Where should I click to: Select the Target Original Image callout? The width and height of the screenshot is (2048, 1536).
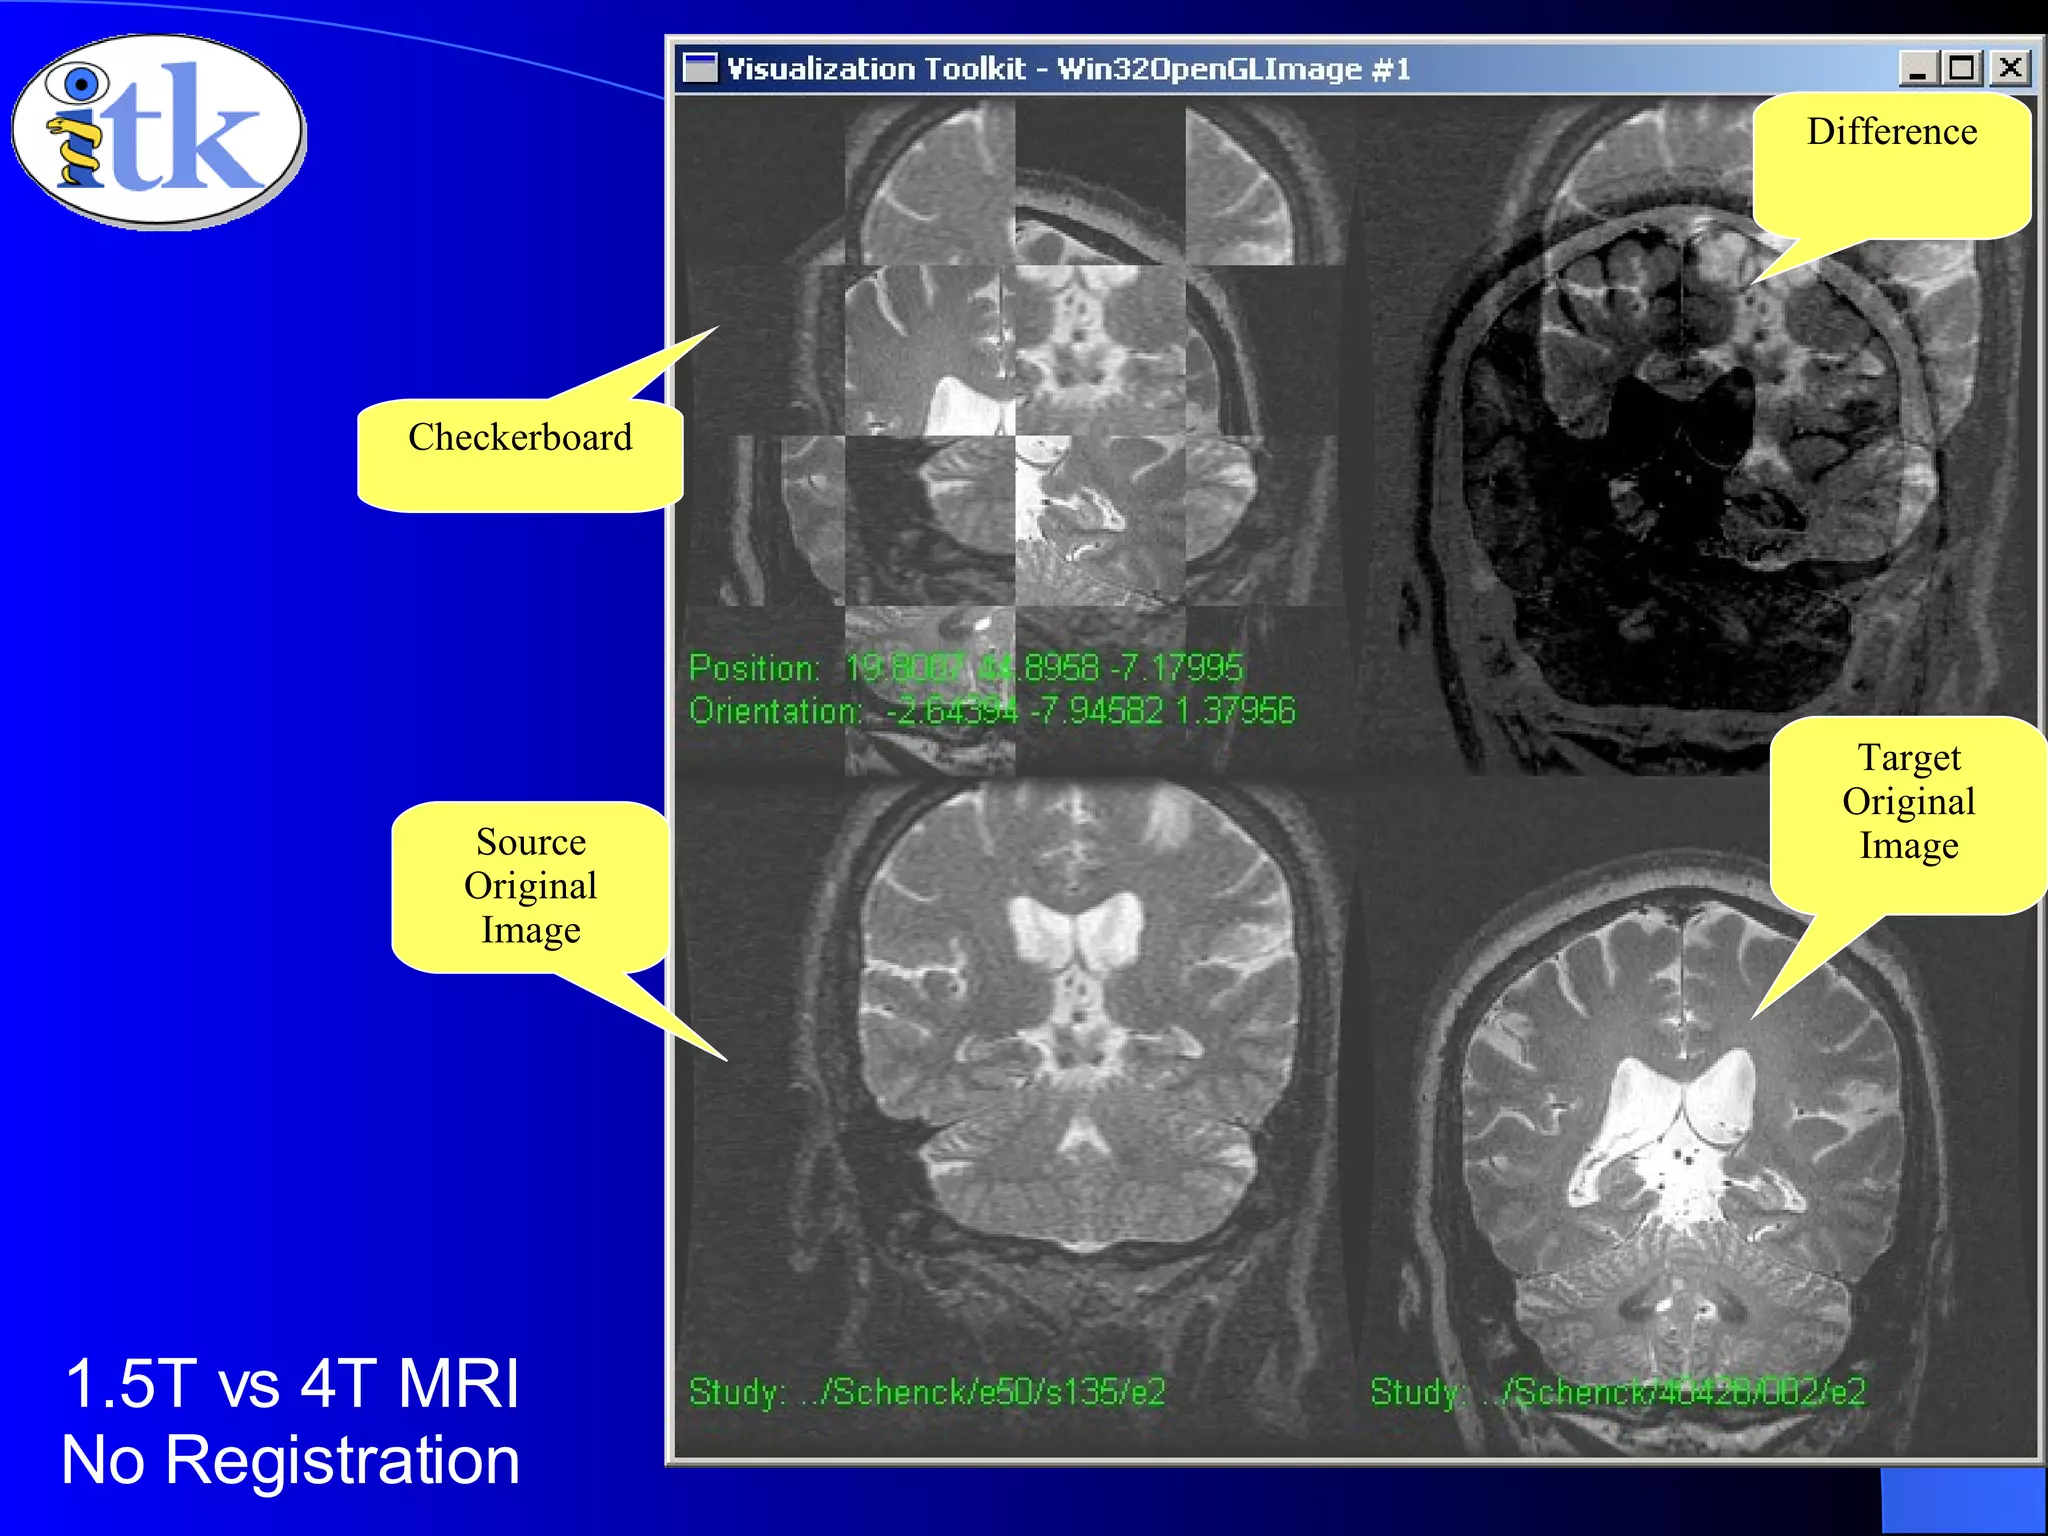click(x=1908, y=802)
